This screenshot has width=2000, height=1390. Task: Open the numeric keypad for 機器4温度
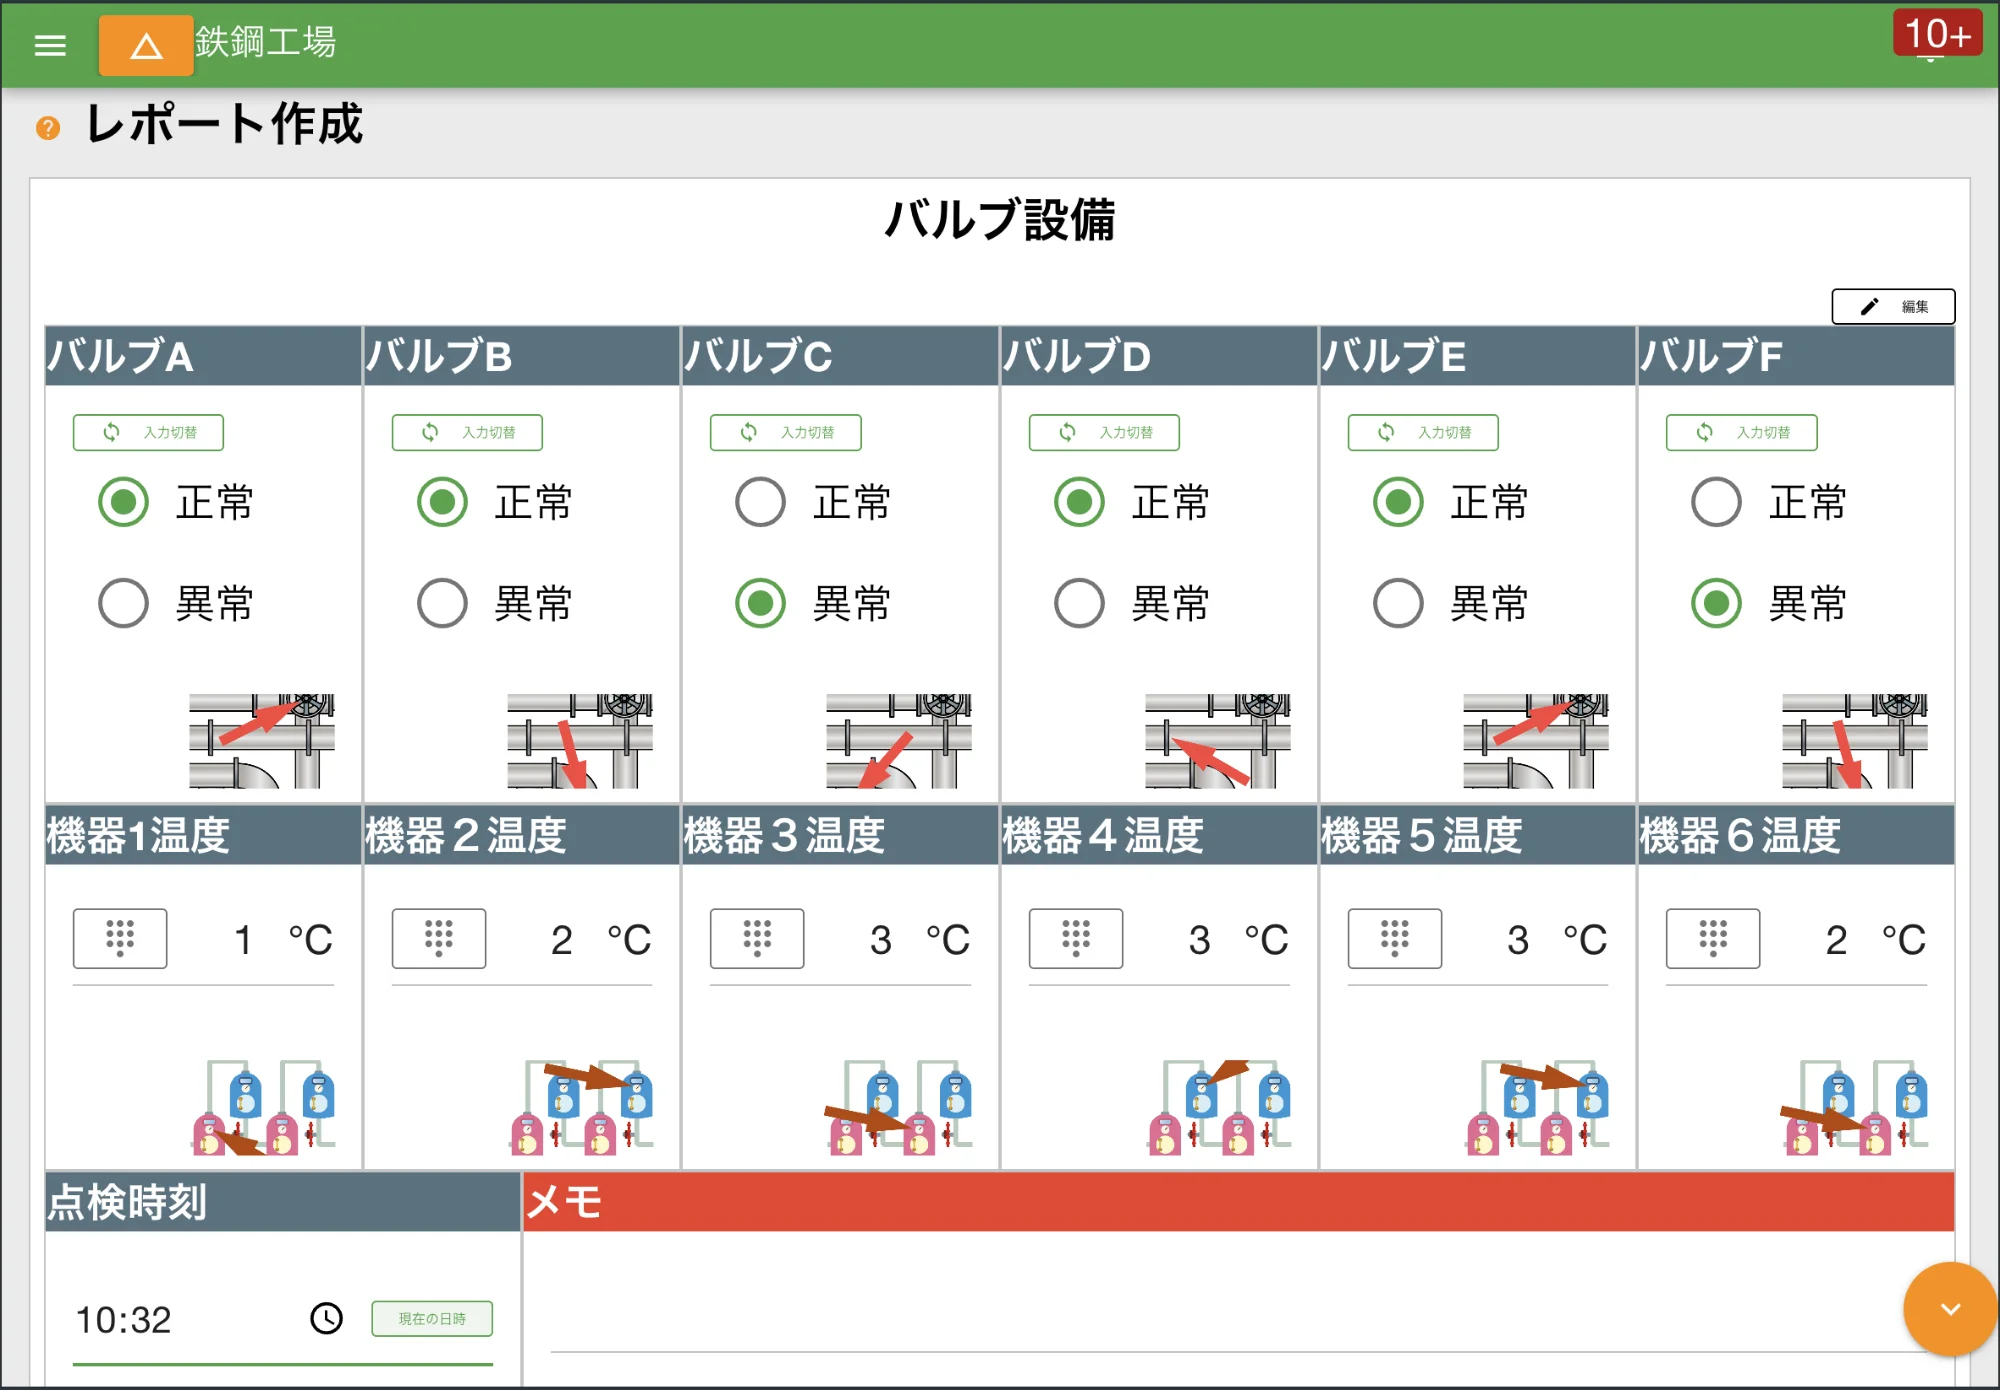[x=1075, y=938]
